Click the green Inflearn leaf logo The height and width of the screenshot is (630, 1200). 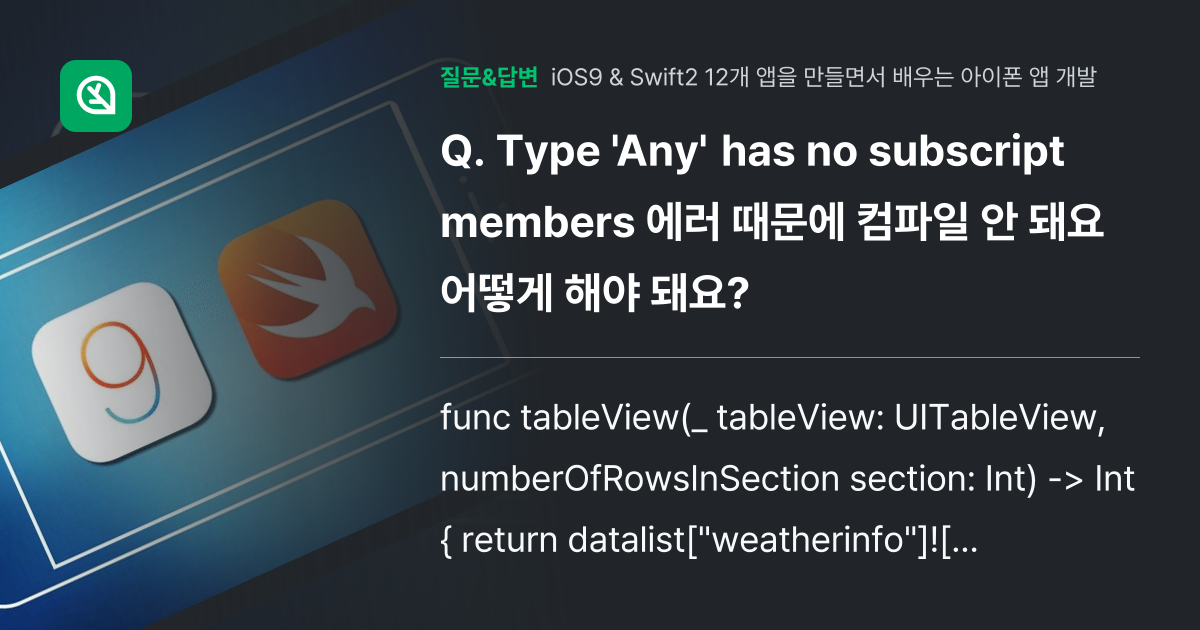(x=96, y=96)
